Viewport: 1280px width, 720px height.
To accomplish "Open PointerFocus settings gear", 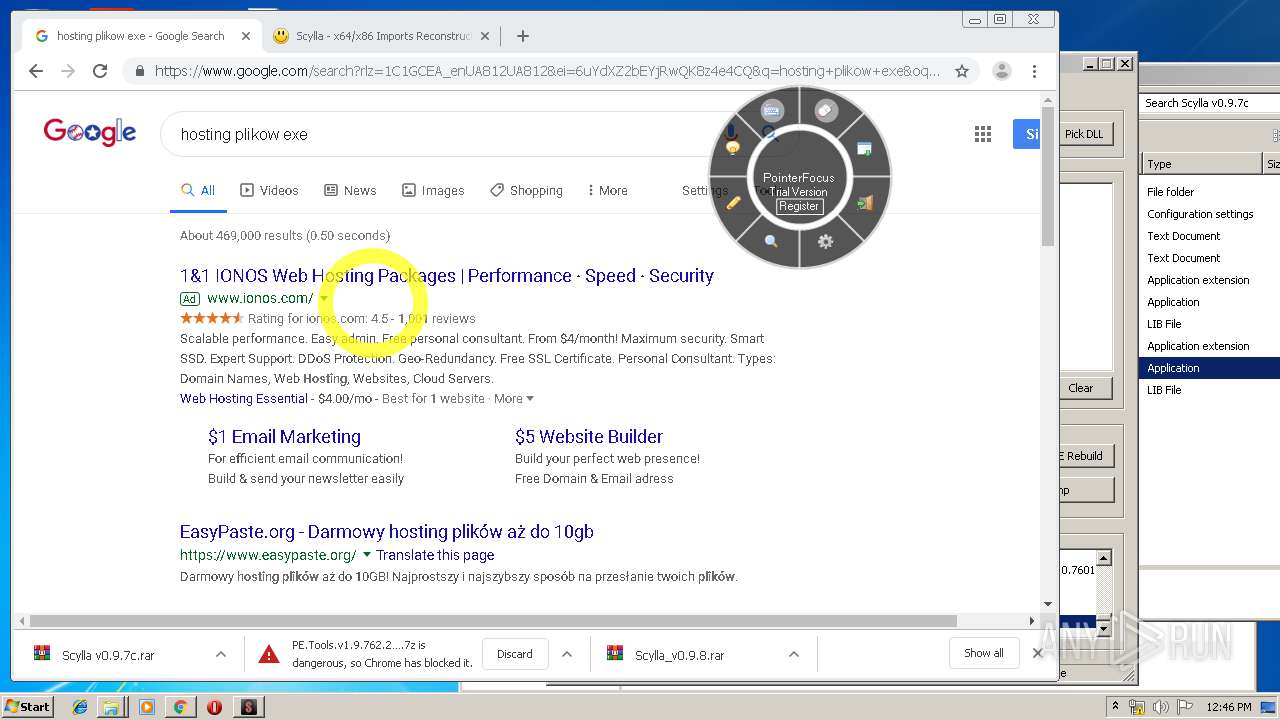I will point(825,241).
